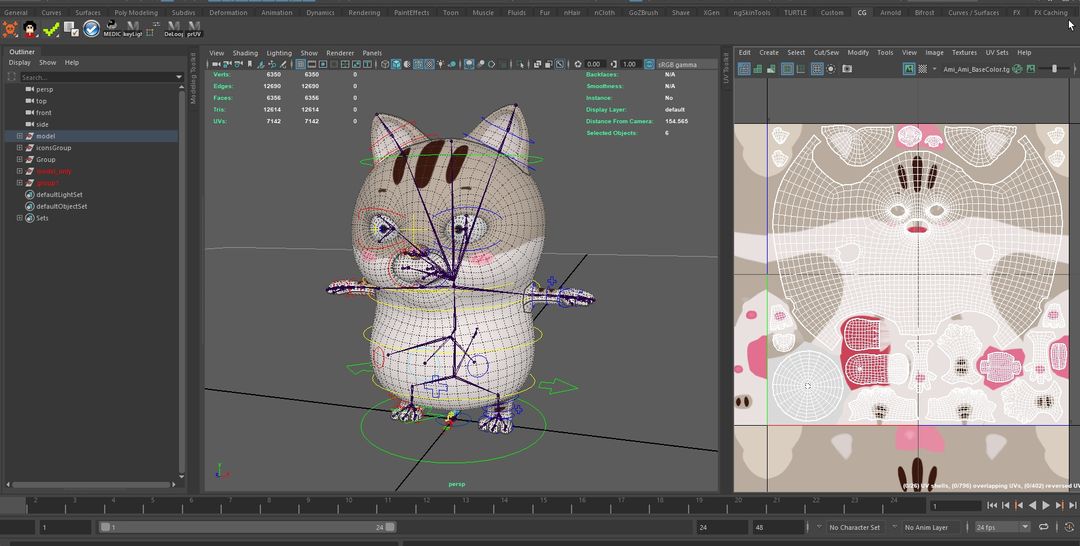Toggle the color management button beside sRGB gamma
Screen dimensions: 1080x546
tap(649, 64)
